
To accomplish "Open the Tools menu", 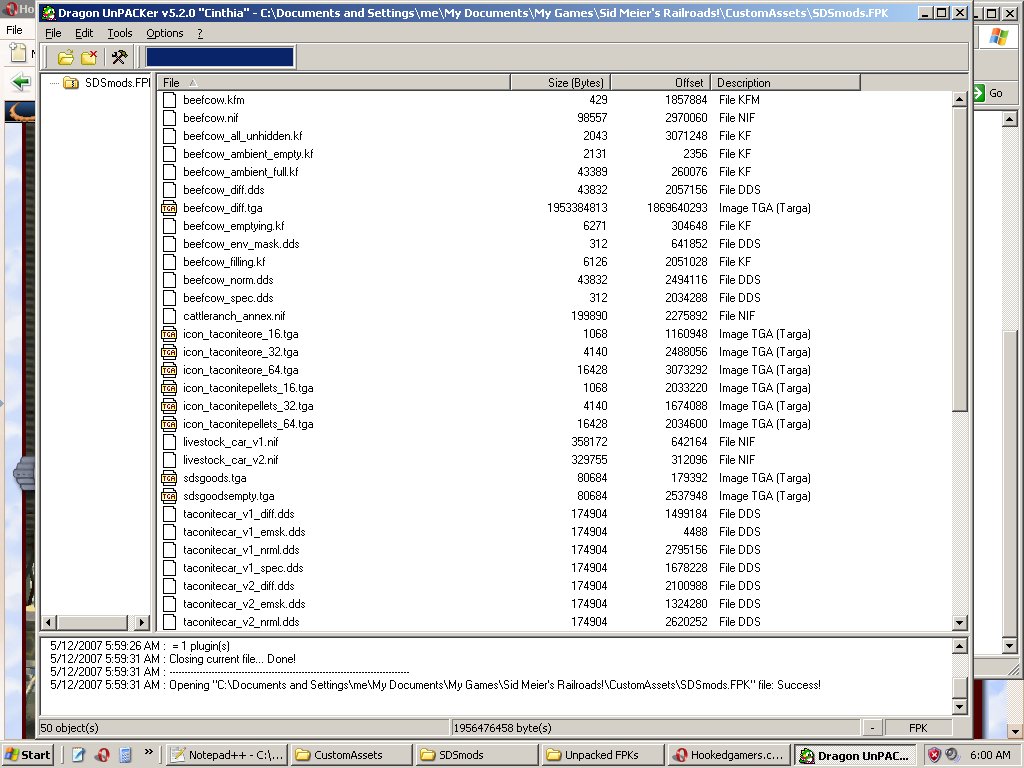I will [x=120, y=33].
